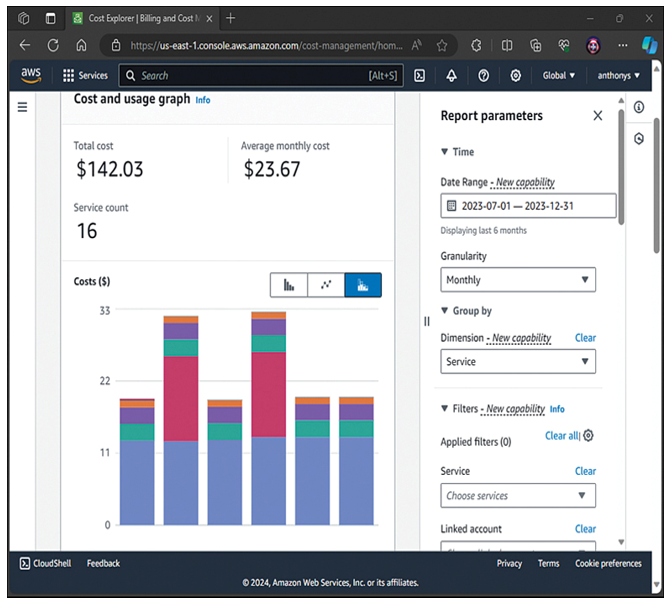Clear the Linked account filter

[x=585, y=529]
